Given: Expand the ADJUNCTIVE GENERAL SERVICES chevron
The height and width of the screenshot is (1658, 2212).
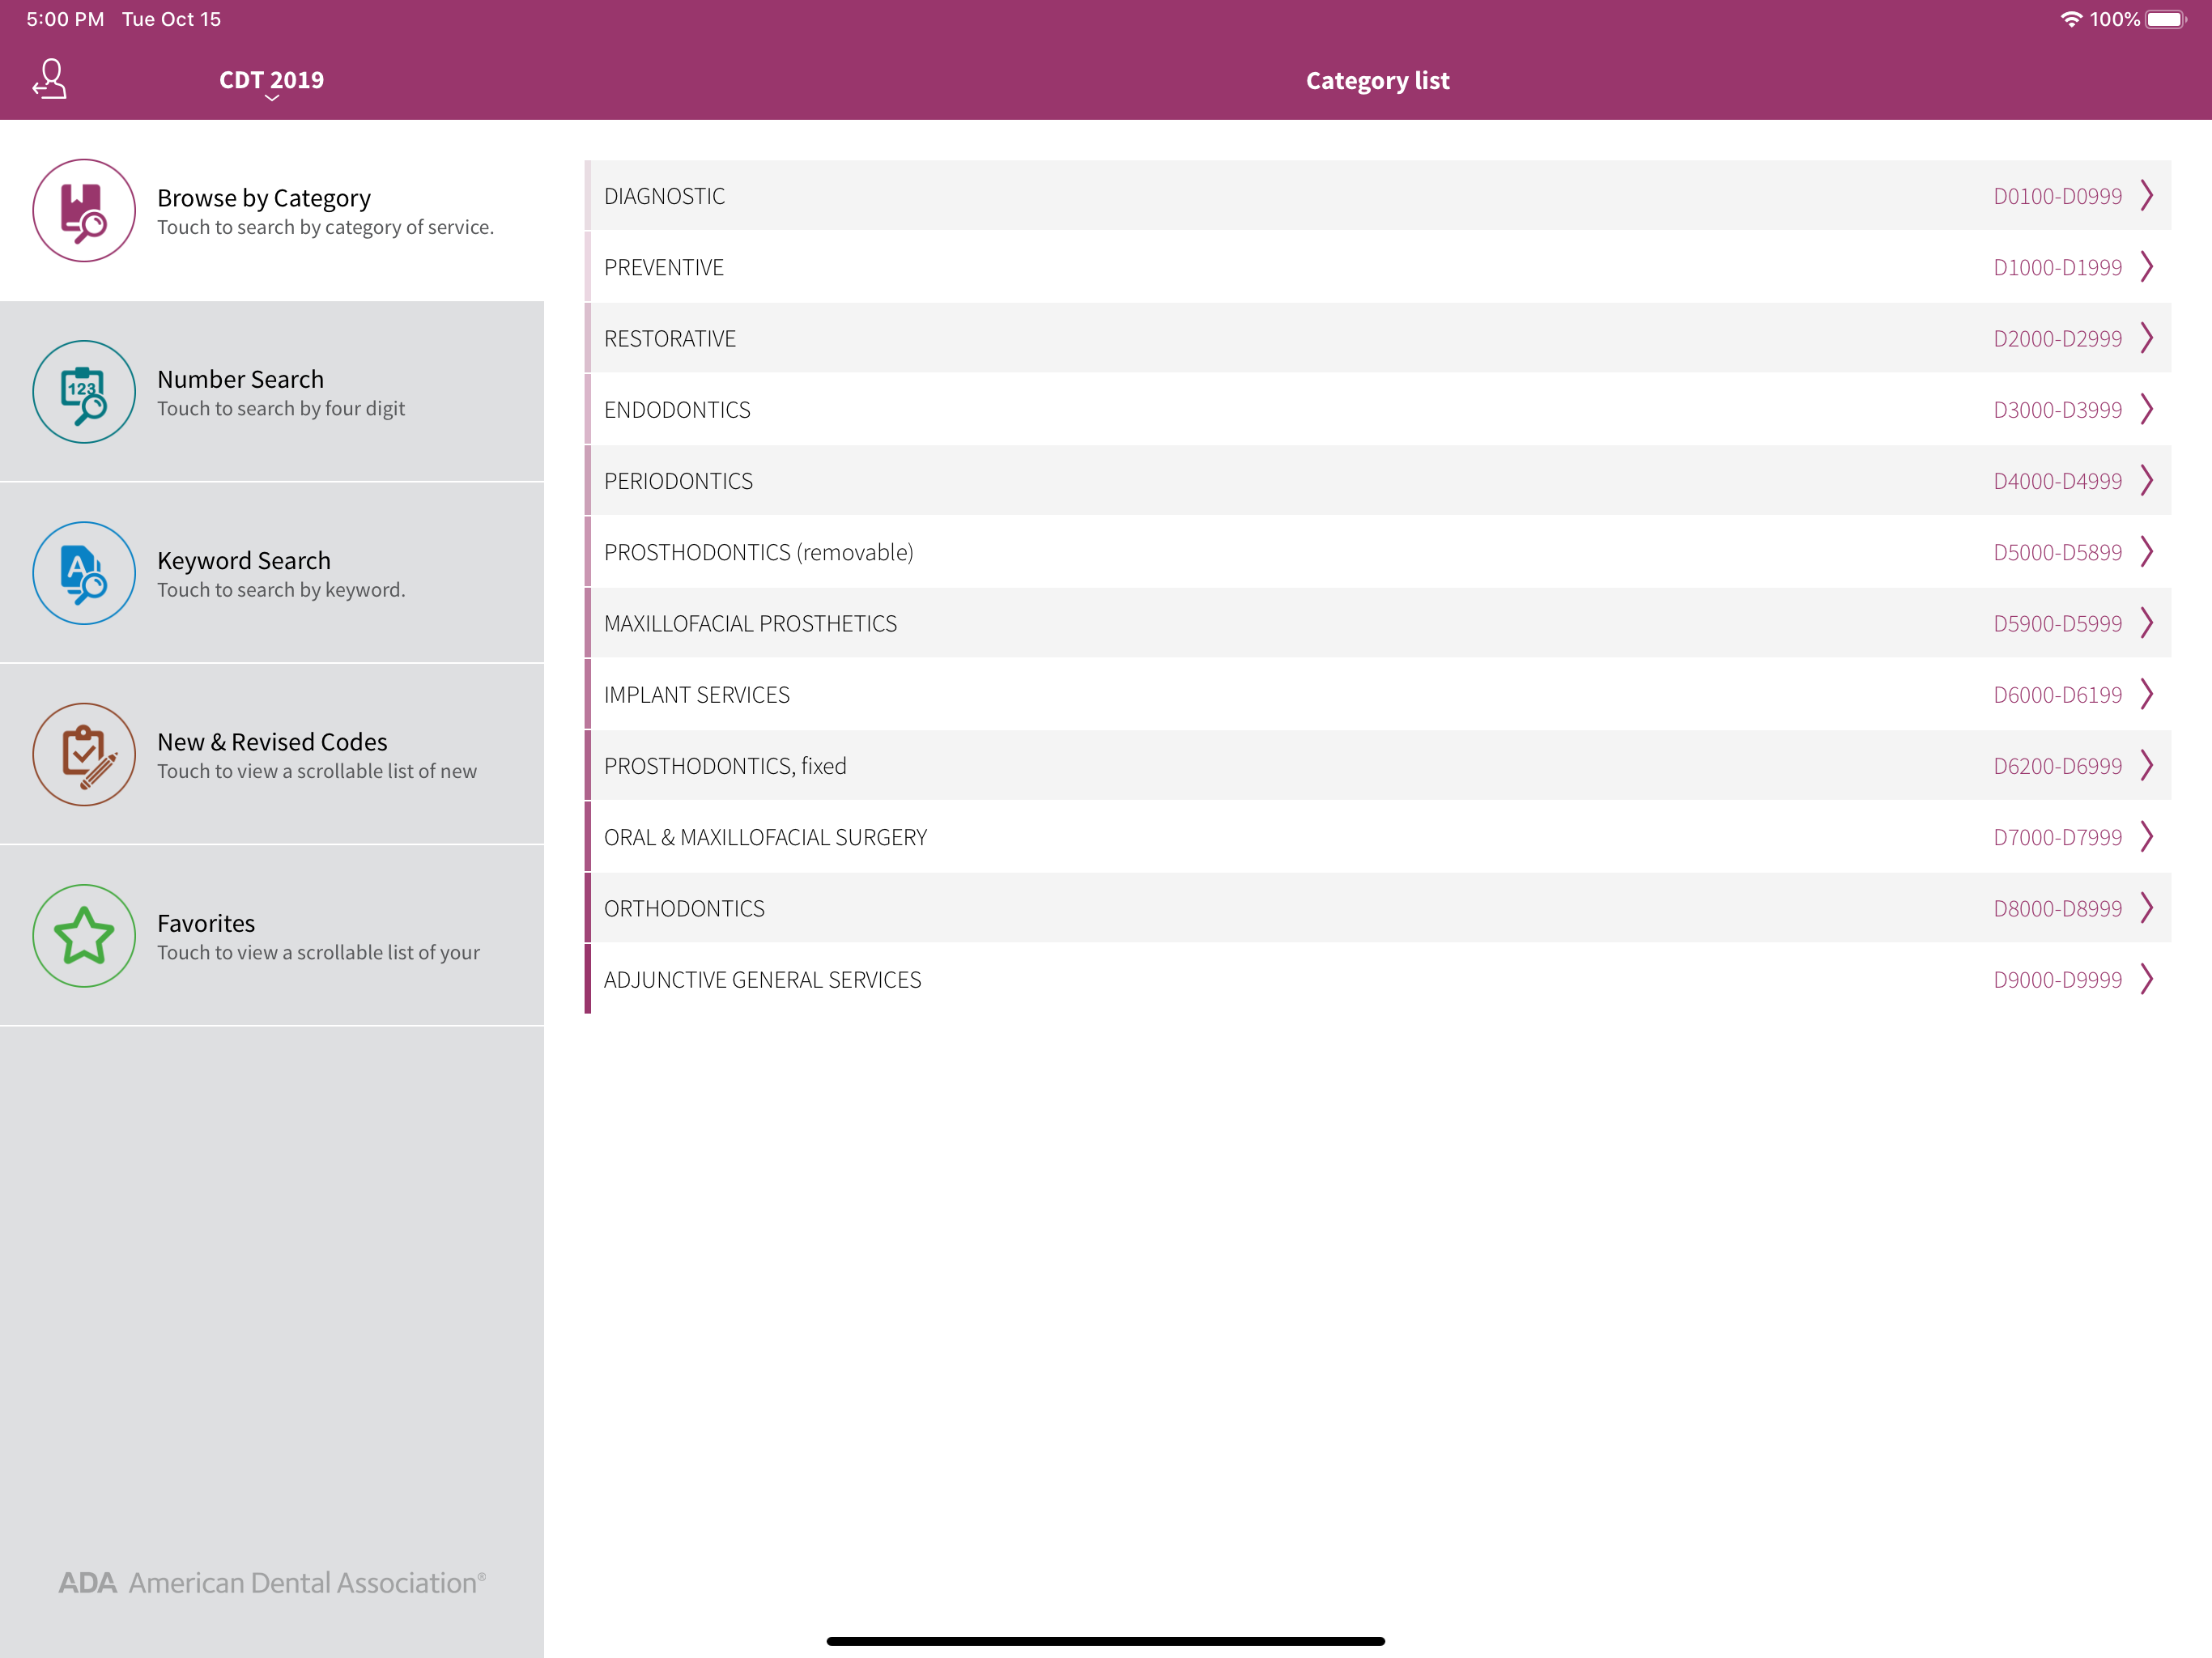Looking at the screenshot, I should (x=2147, y=979).
